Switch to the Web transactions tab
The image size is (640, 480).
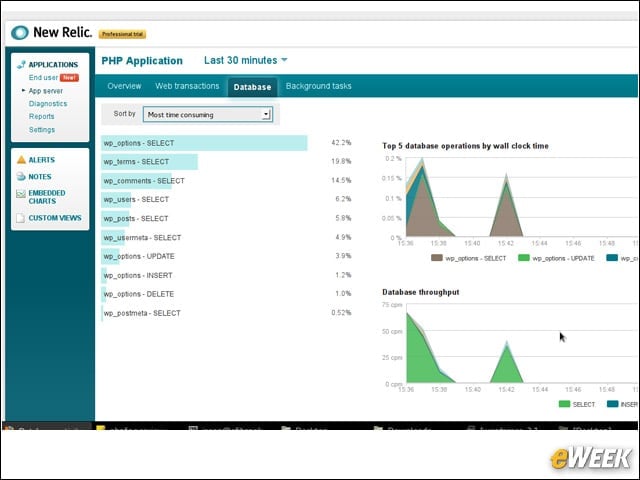click(187, 86)
